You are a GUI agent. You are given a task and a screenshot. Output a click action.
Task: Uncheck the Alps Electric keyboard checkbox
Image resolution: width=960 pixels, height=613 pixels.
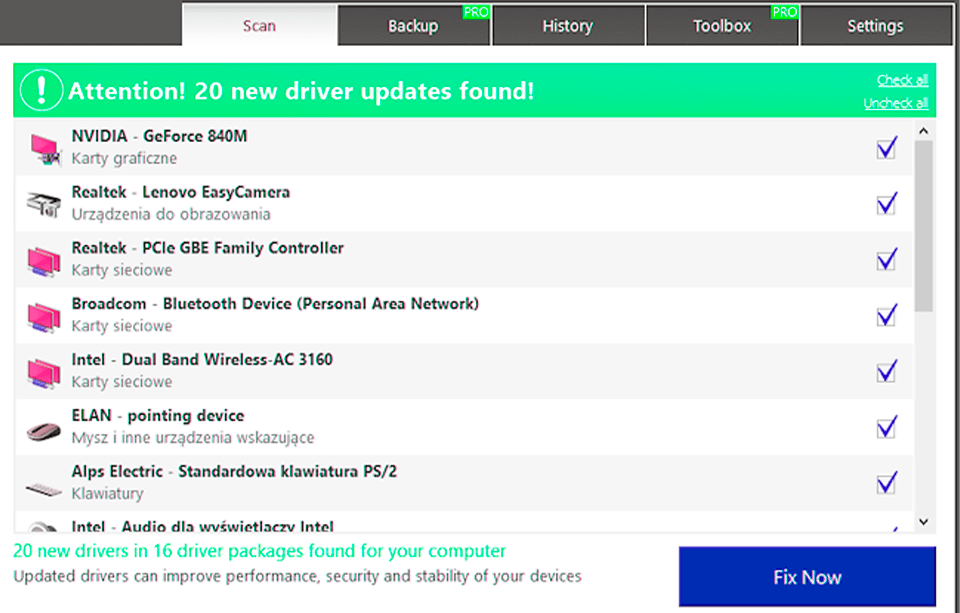click(887, 483)
